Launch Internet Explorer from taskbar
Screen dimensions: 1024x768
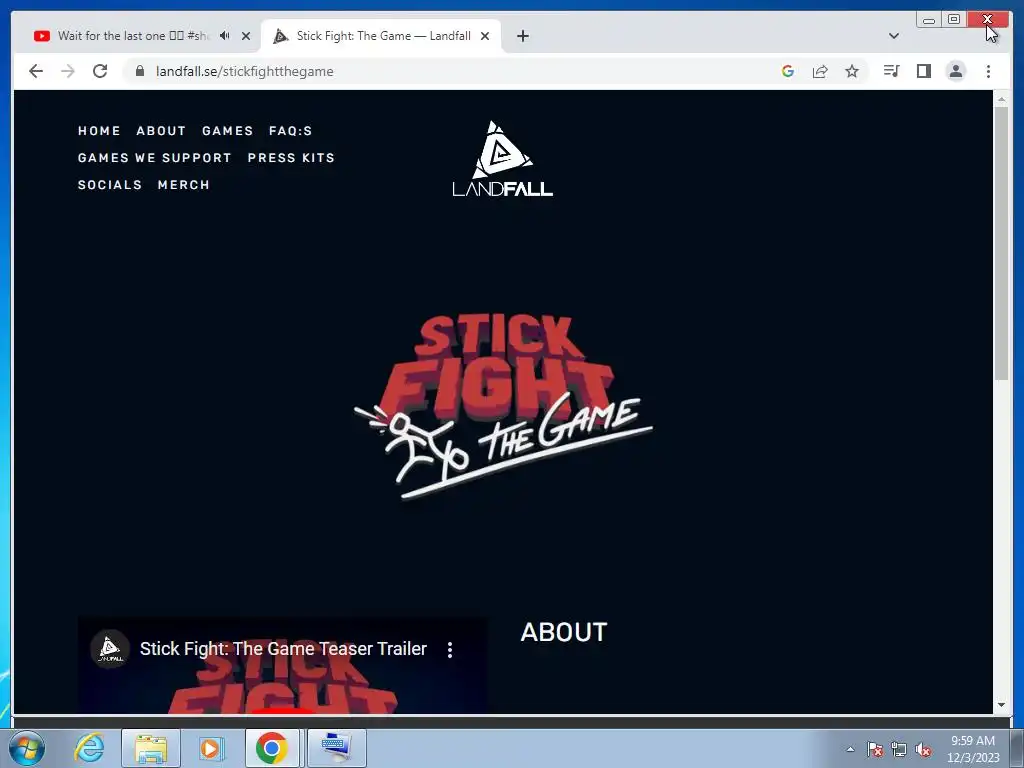click(89, 748)
